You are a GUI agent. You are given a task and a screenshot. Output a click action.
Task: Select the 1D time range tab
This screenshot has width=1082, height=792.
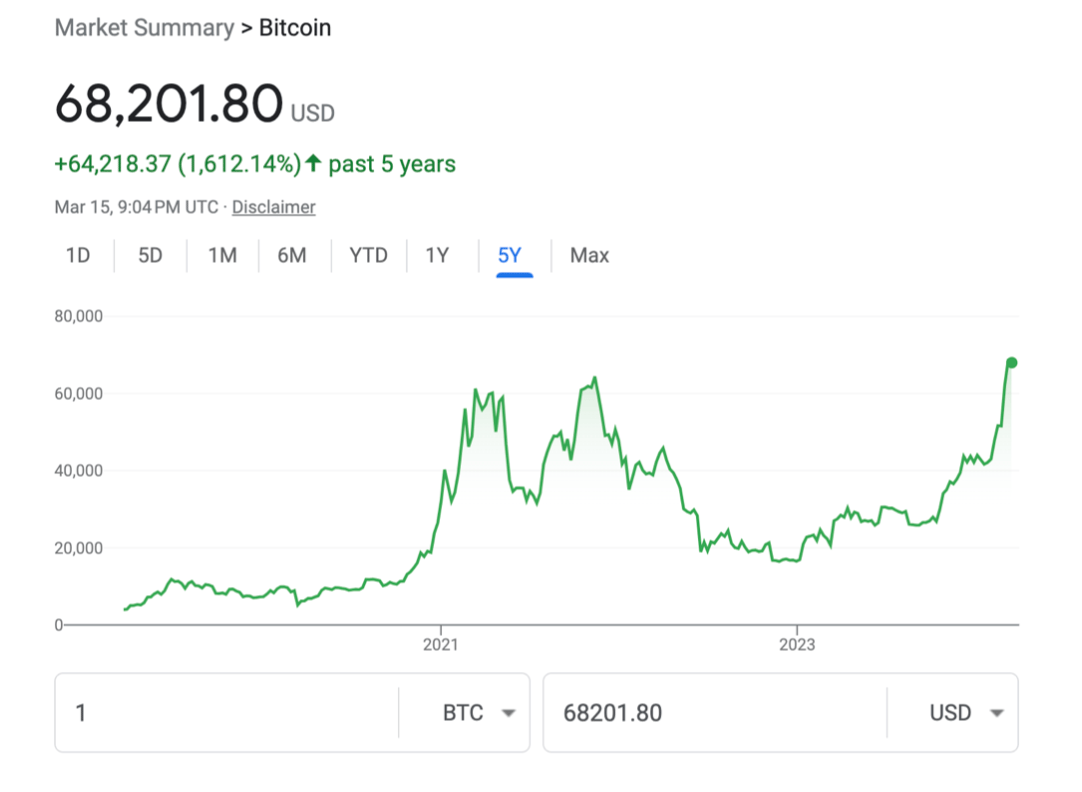coord(78,256)
